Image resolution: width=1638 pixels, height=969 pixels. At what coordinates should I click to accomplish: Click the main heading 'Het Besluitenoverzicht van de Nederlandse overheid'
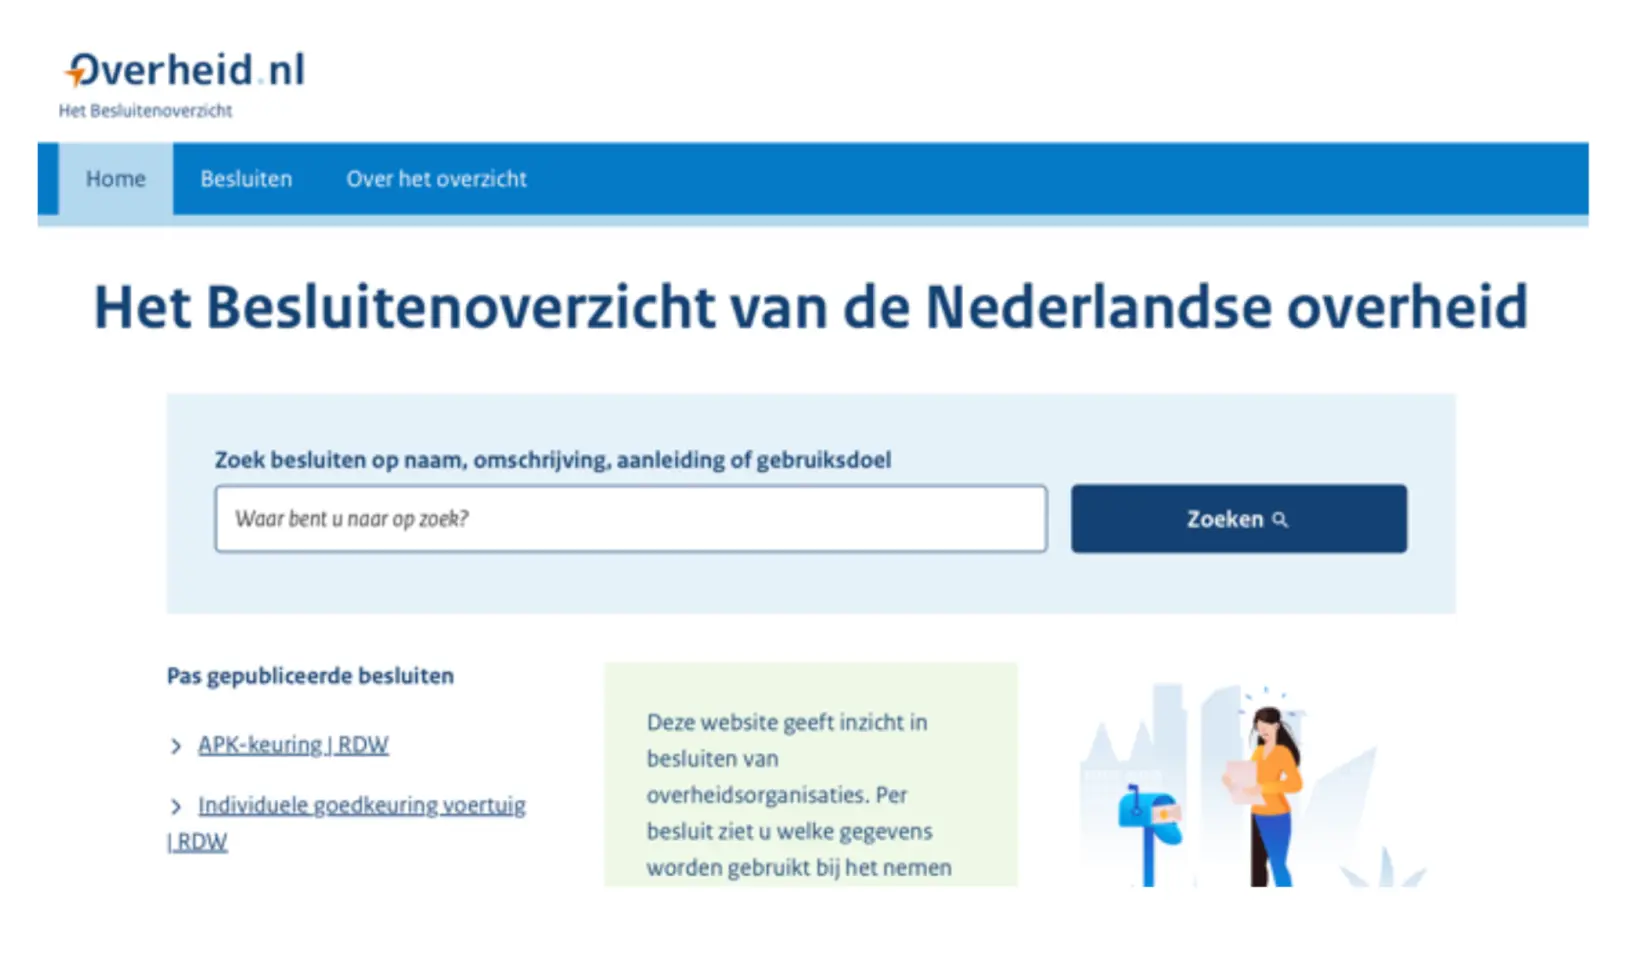pos(811,307)
